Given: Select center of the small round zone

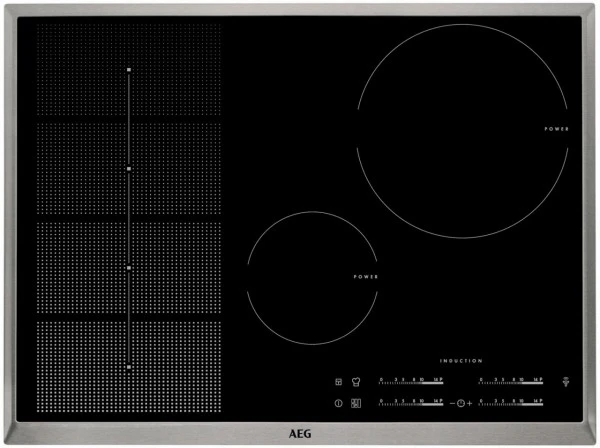Looking at the screenshot, I should pos(313,277).
